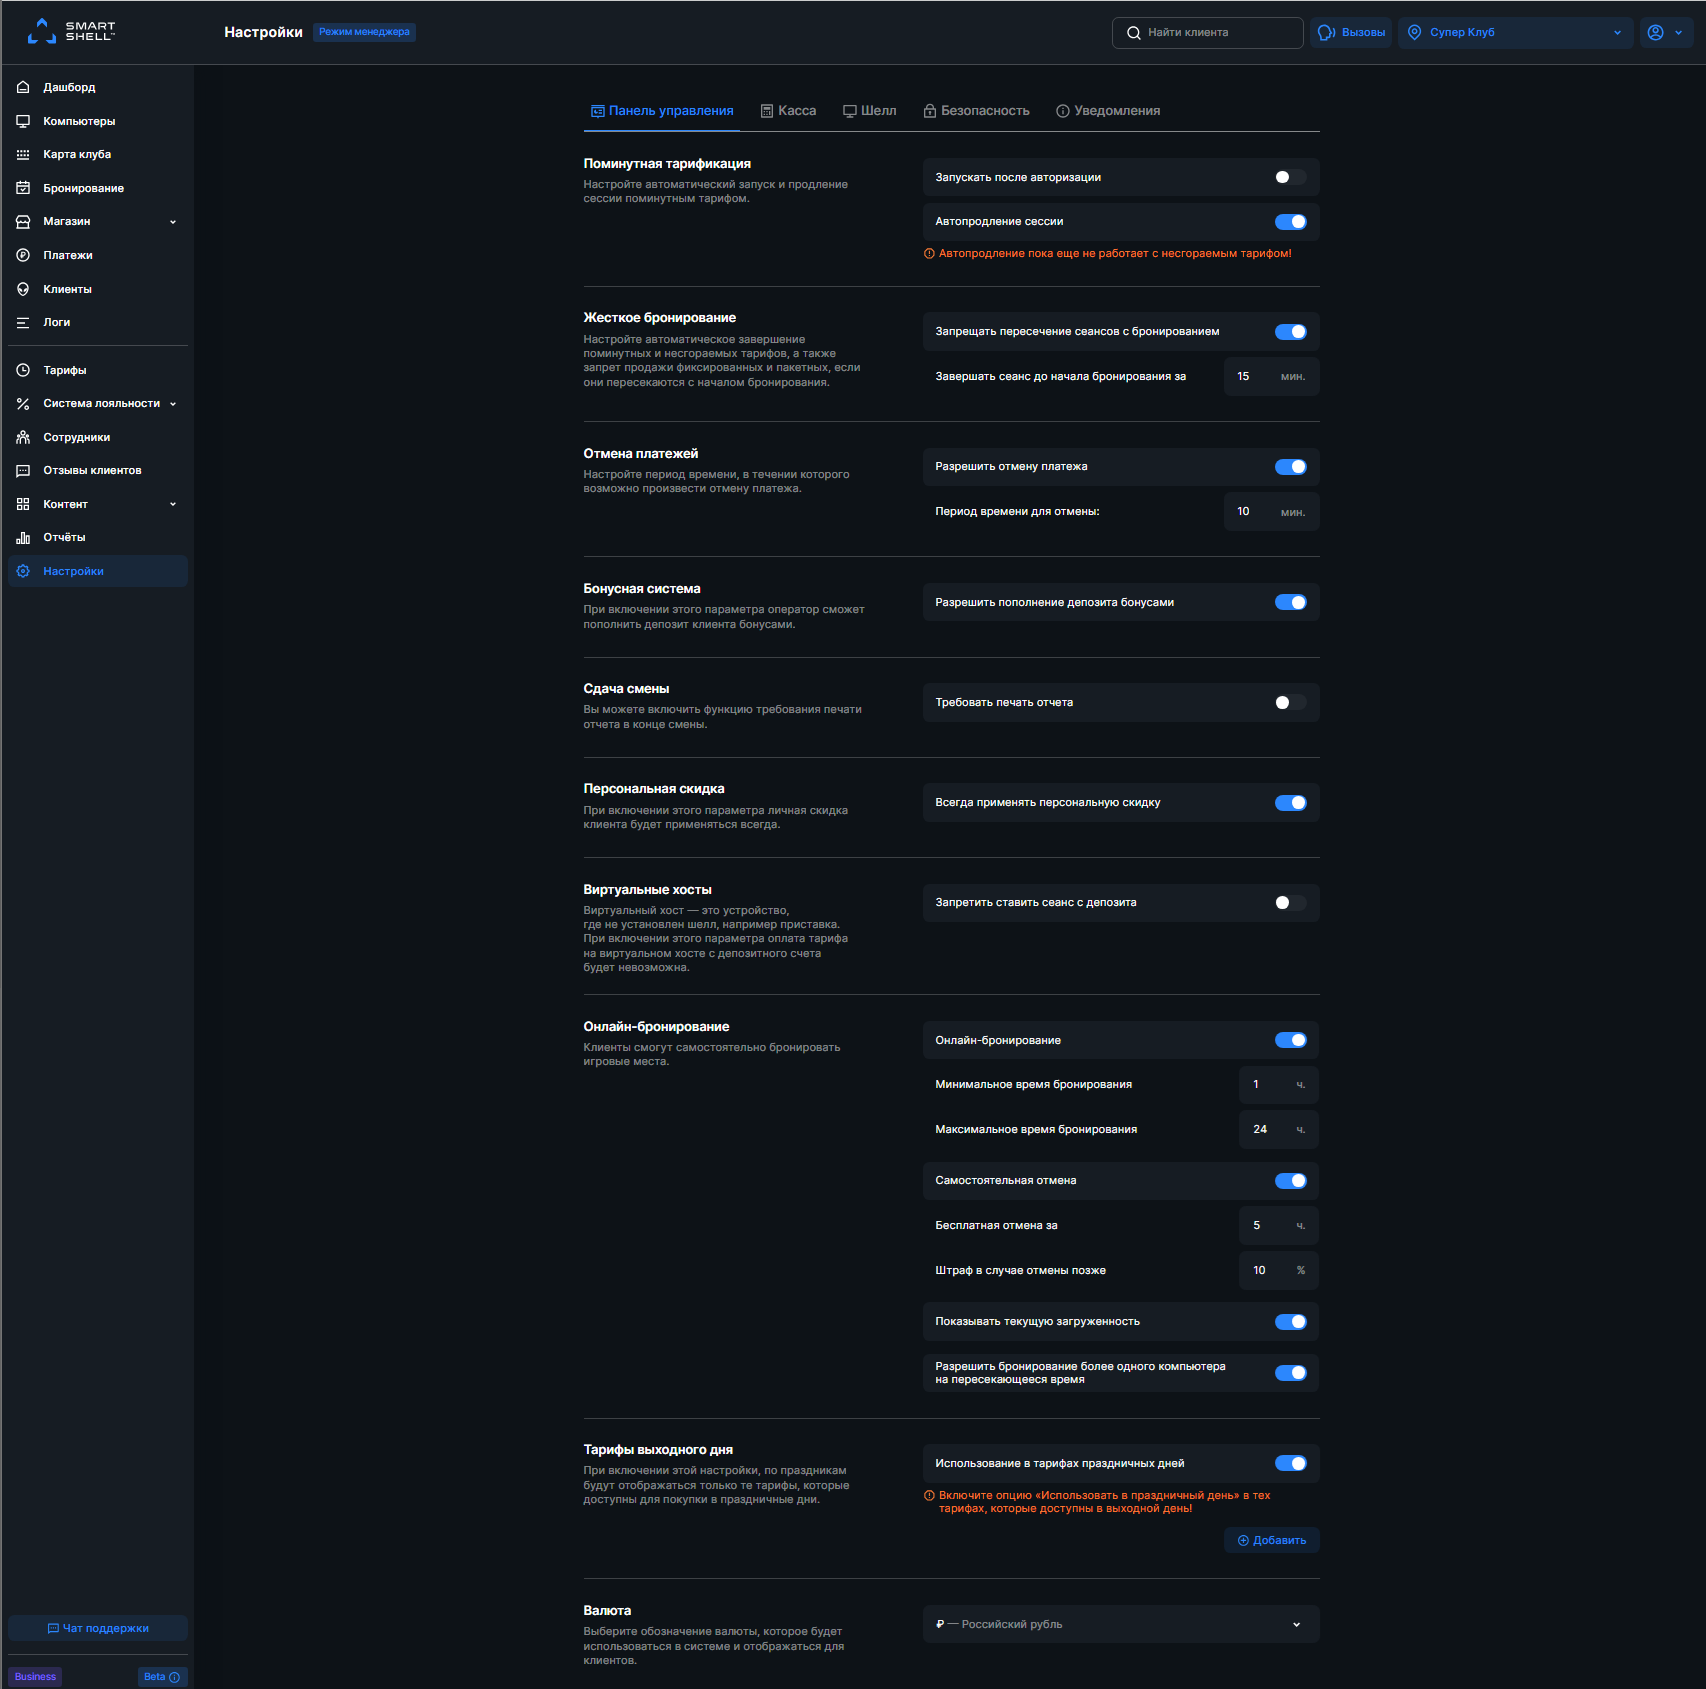1706x1689 pixels.
Task: Open Clients via headset icon
Action: (x=23, y=289)
